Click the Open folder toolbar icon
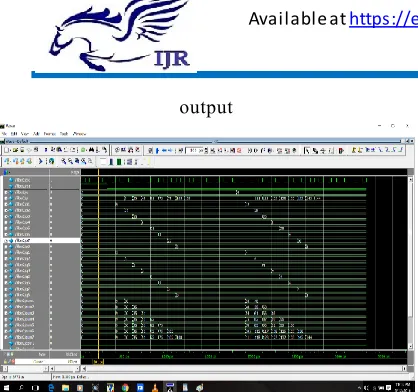 pyautogui.click(x=15, y=150)
